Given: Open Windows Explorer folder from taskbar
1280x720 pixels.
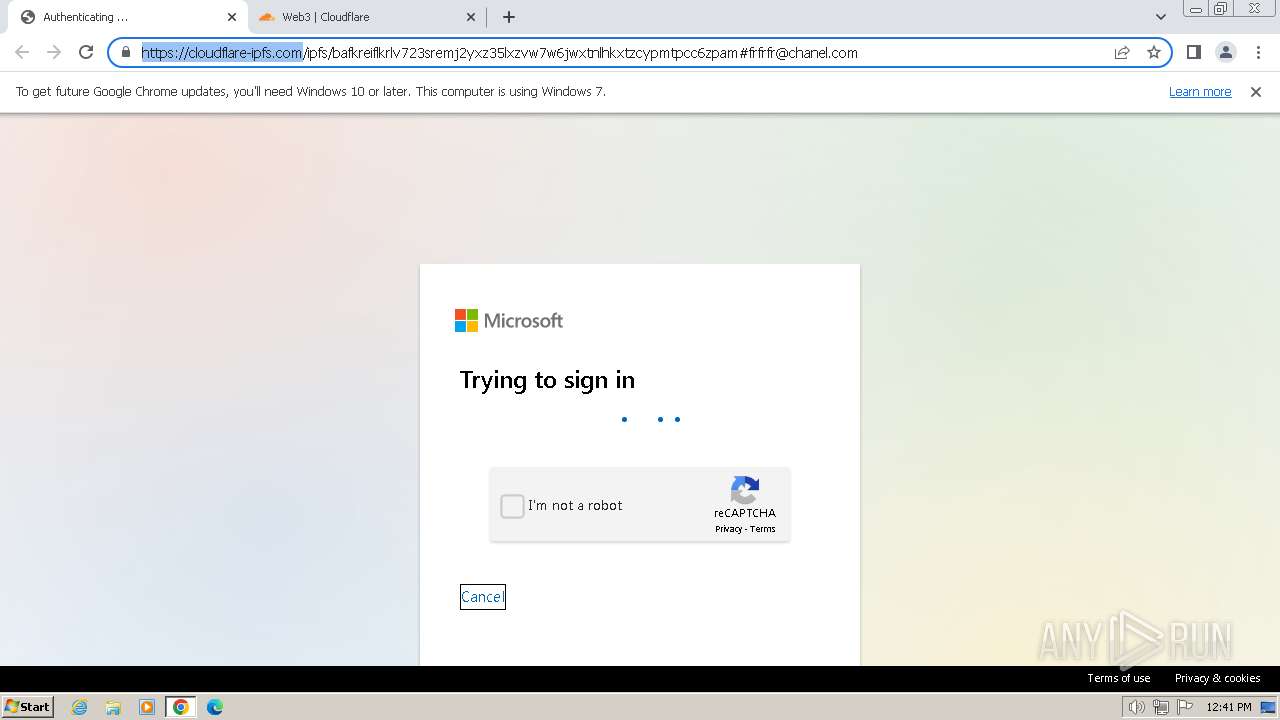Looking at the screenshot, I should pyautogui.click(x=113, y=707).
